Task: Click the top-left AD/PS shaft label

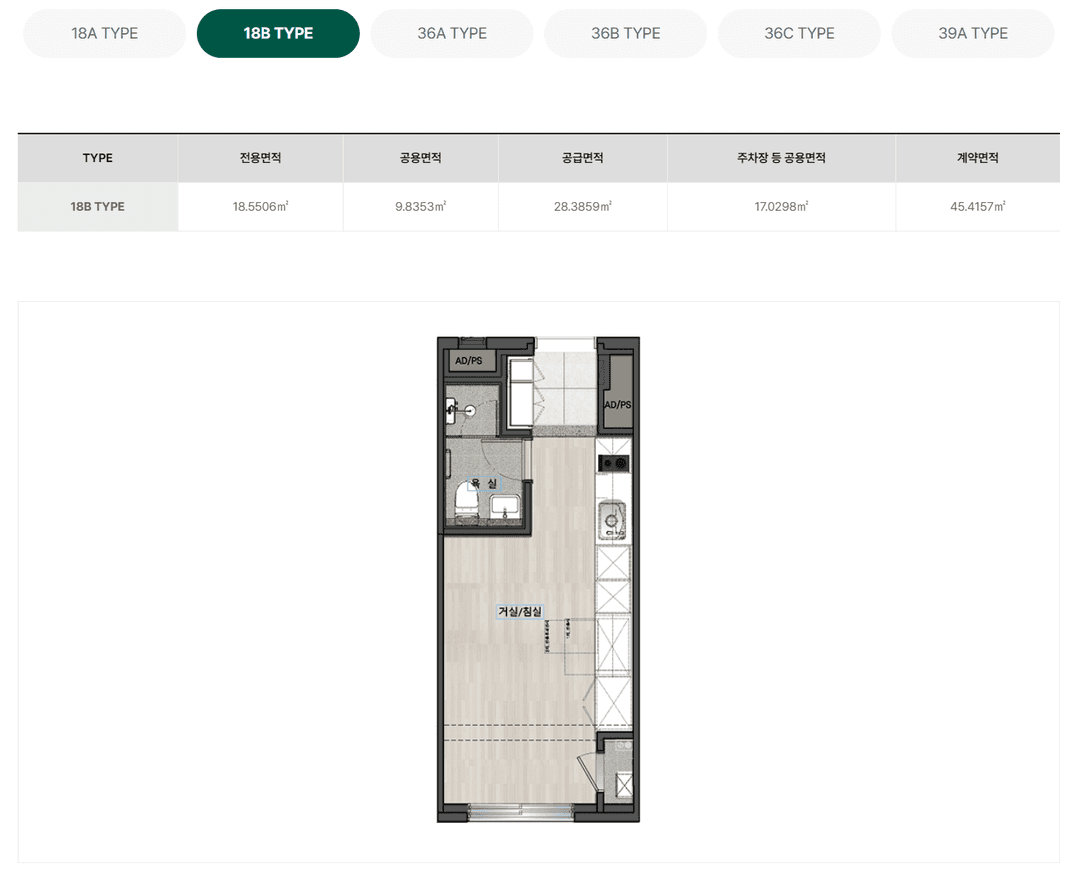Action: (468, 361)
